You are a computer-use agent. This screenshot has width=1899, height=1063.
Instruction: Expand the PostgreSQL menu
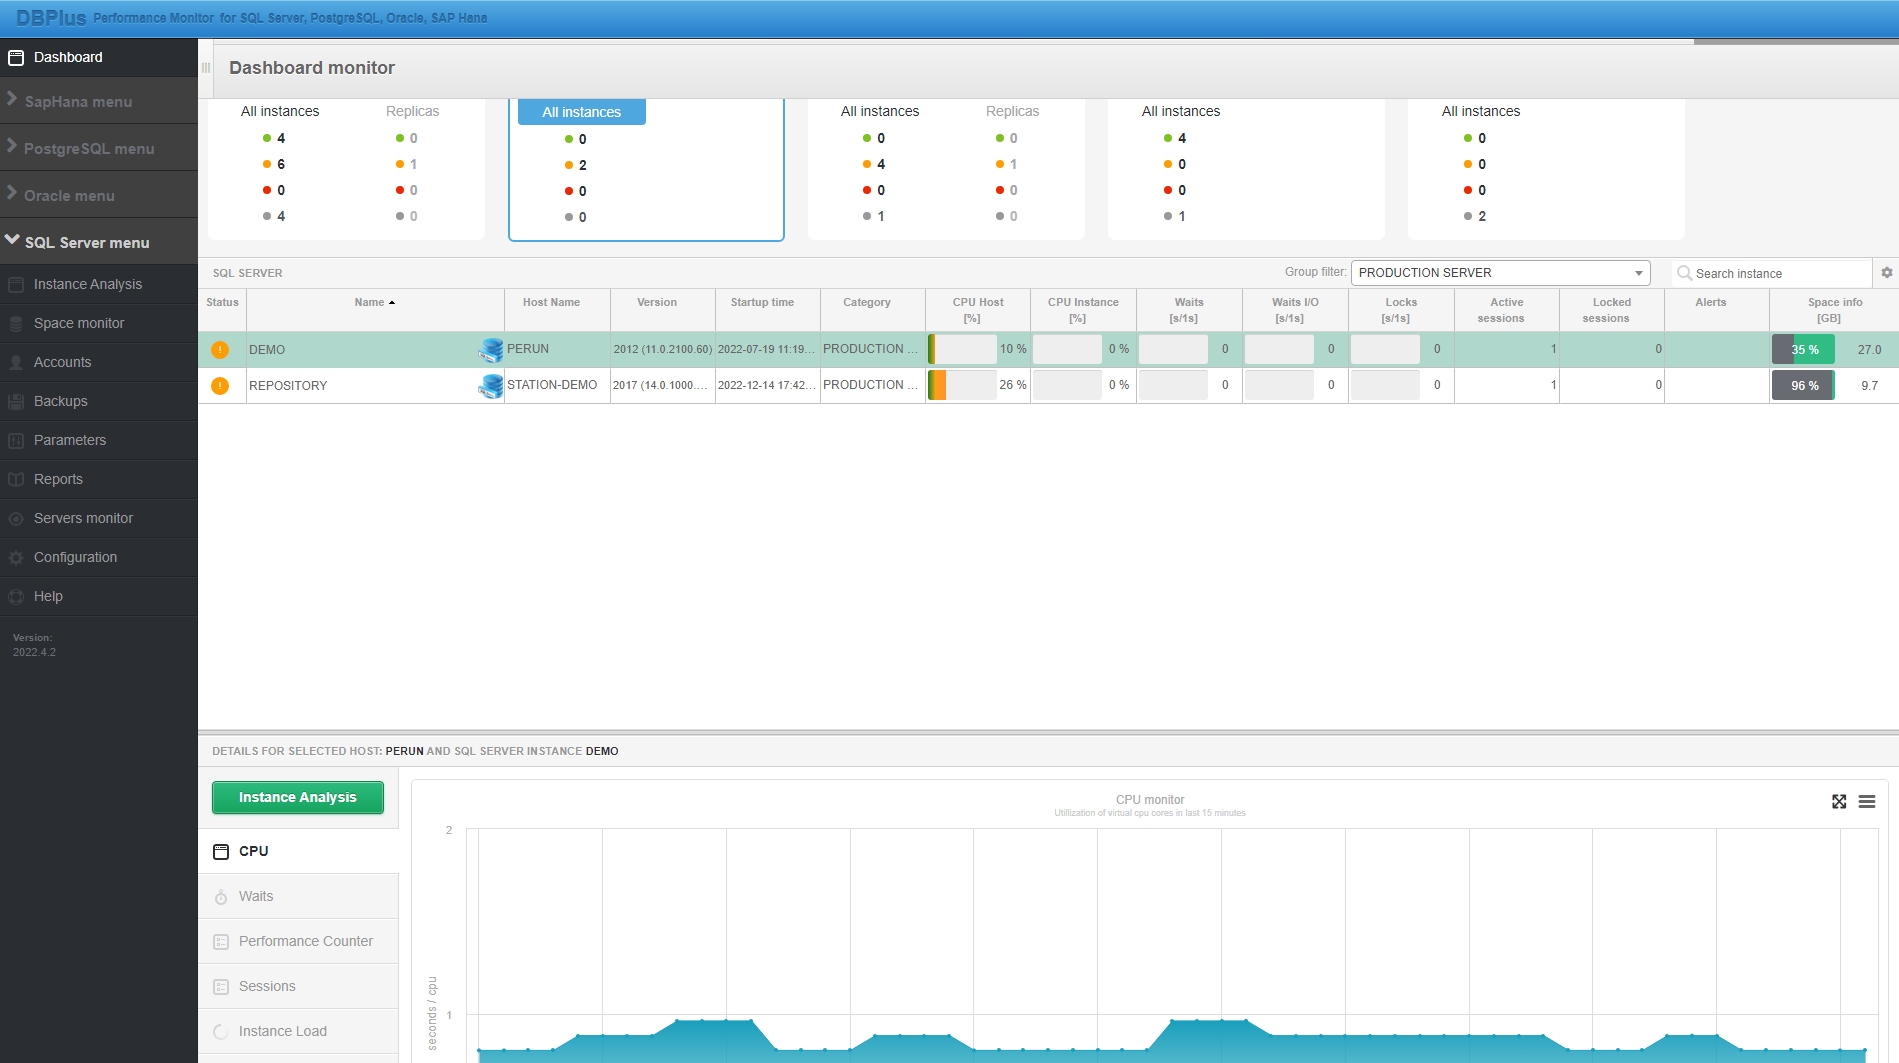point(88,149)
